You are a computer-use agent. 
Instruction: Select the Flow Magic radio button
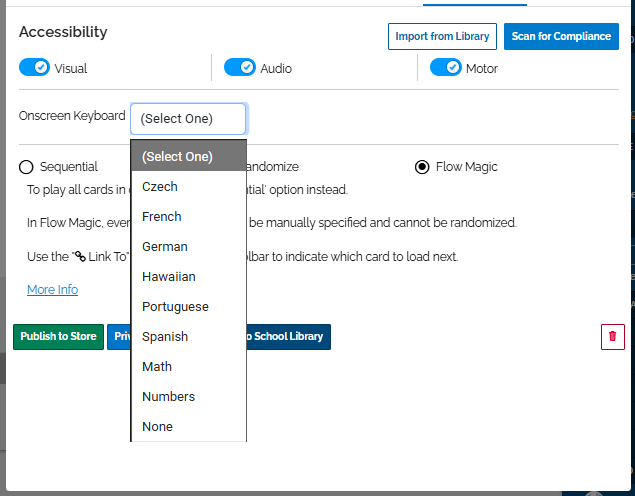(x=422, y=167)
